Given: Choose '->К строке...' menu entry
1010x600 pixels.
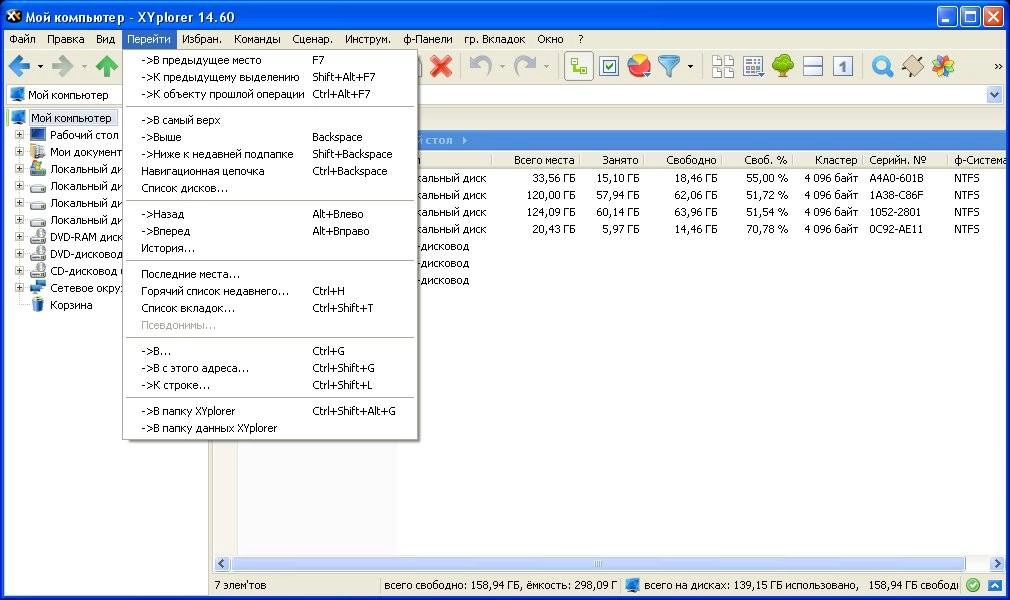Looking at the screenshot, I should (x=271, y=385).
